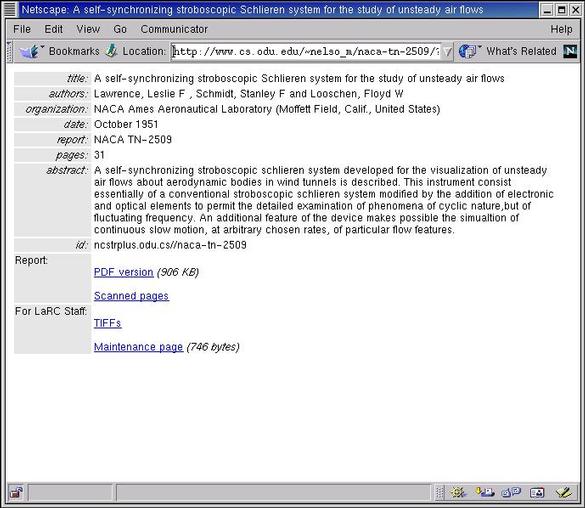
Task: Click the security lock icon in status bar
Action: [16, 493]
